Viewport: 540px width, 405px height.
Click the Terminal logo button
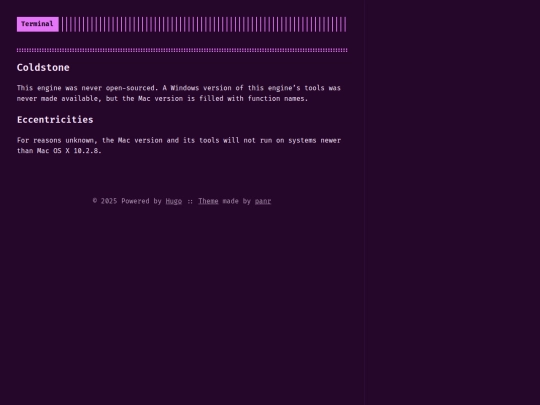[x=38, y=24]
